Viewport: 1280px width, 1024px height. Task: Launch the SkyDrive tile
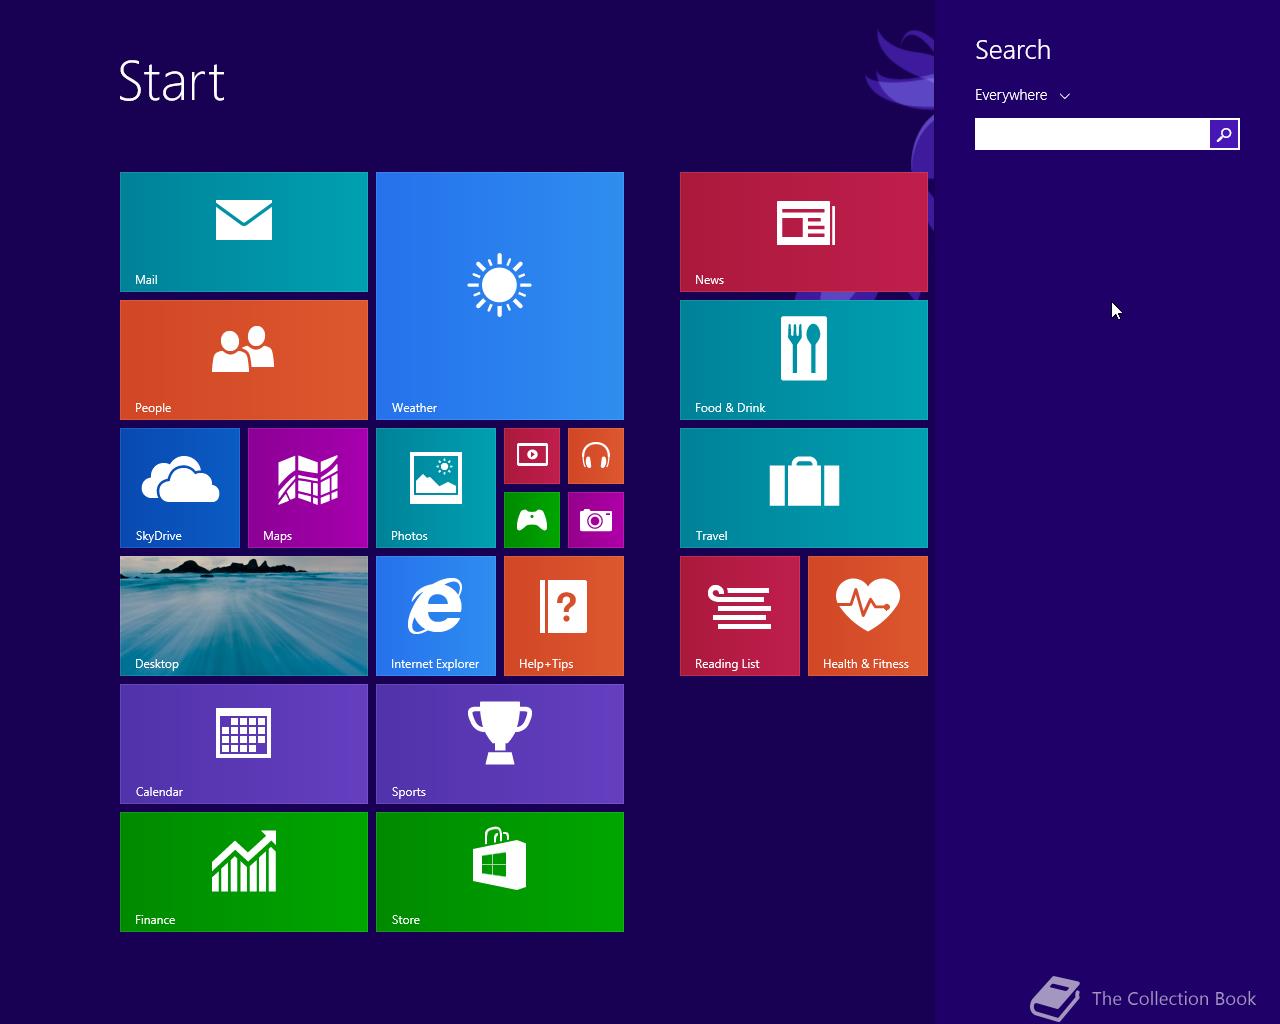[180, 488]
